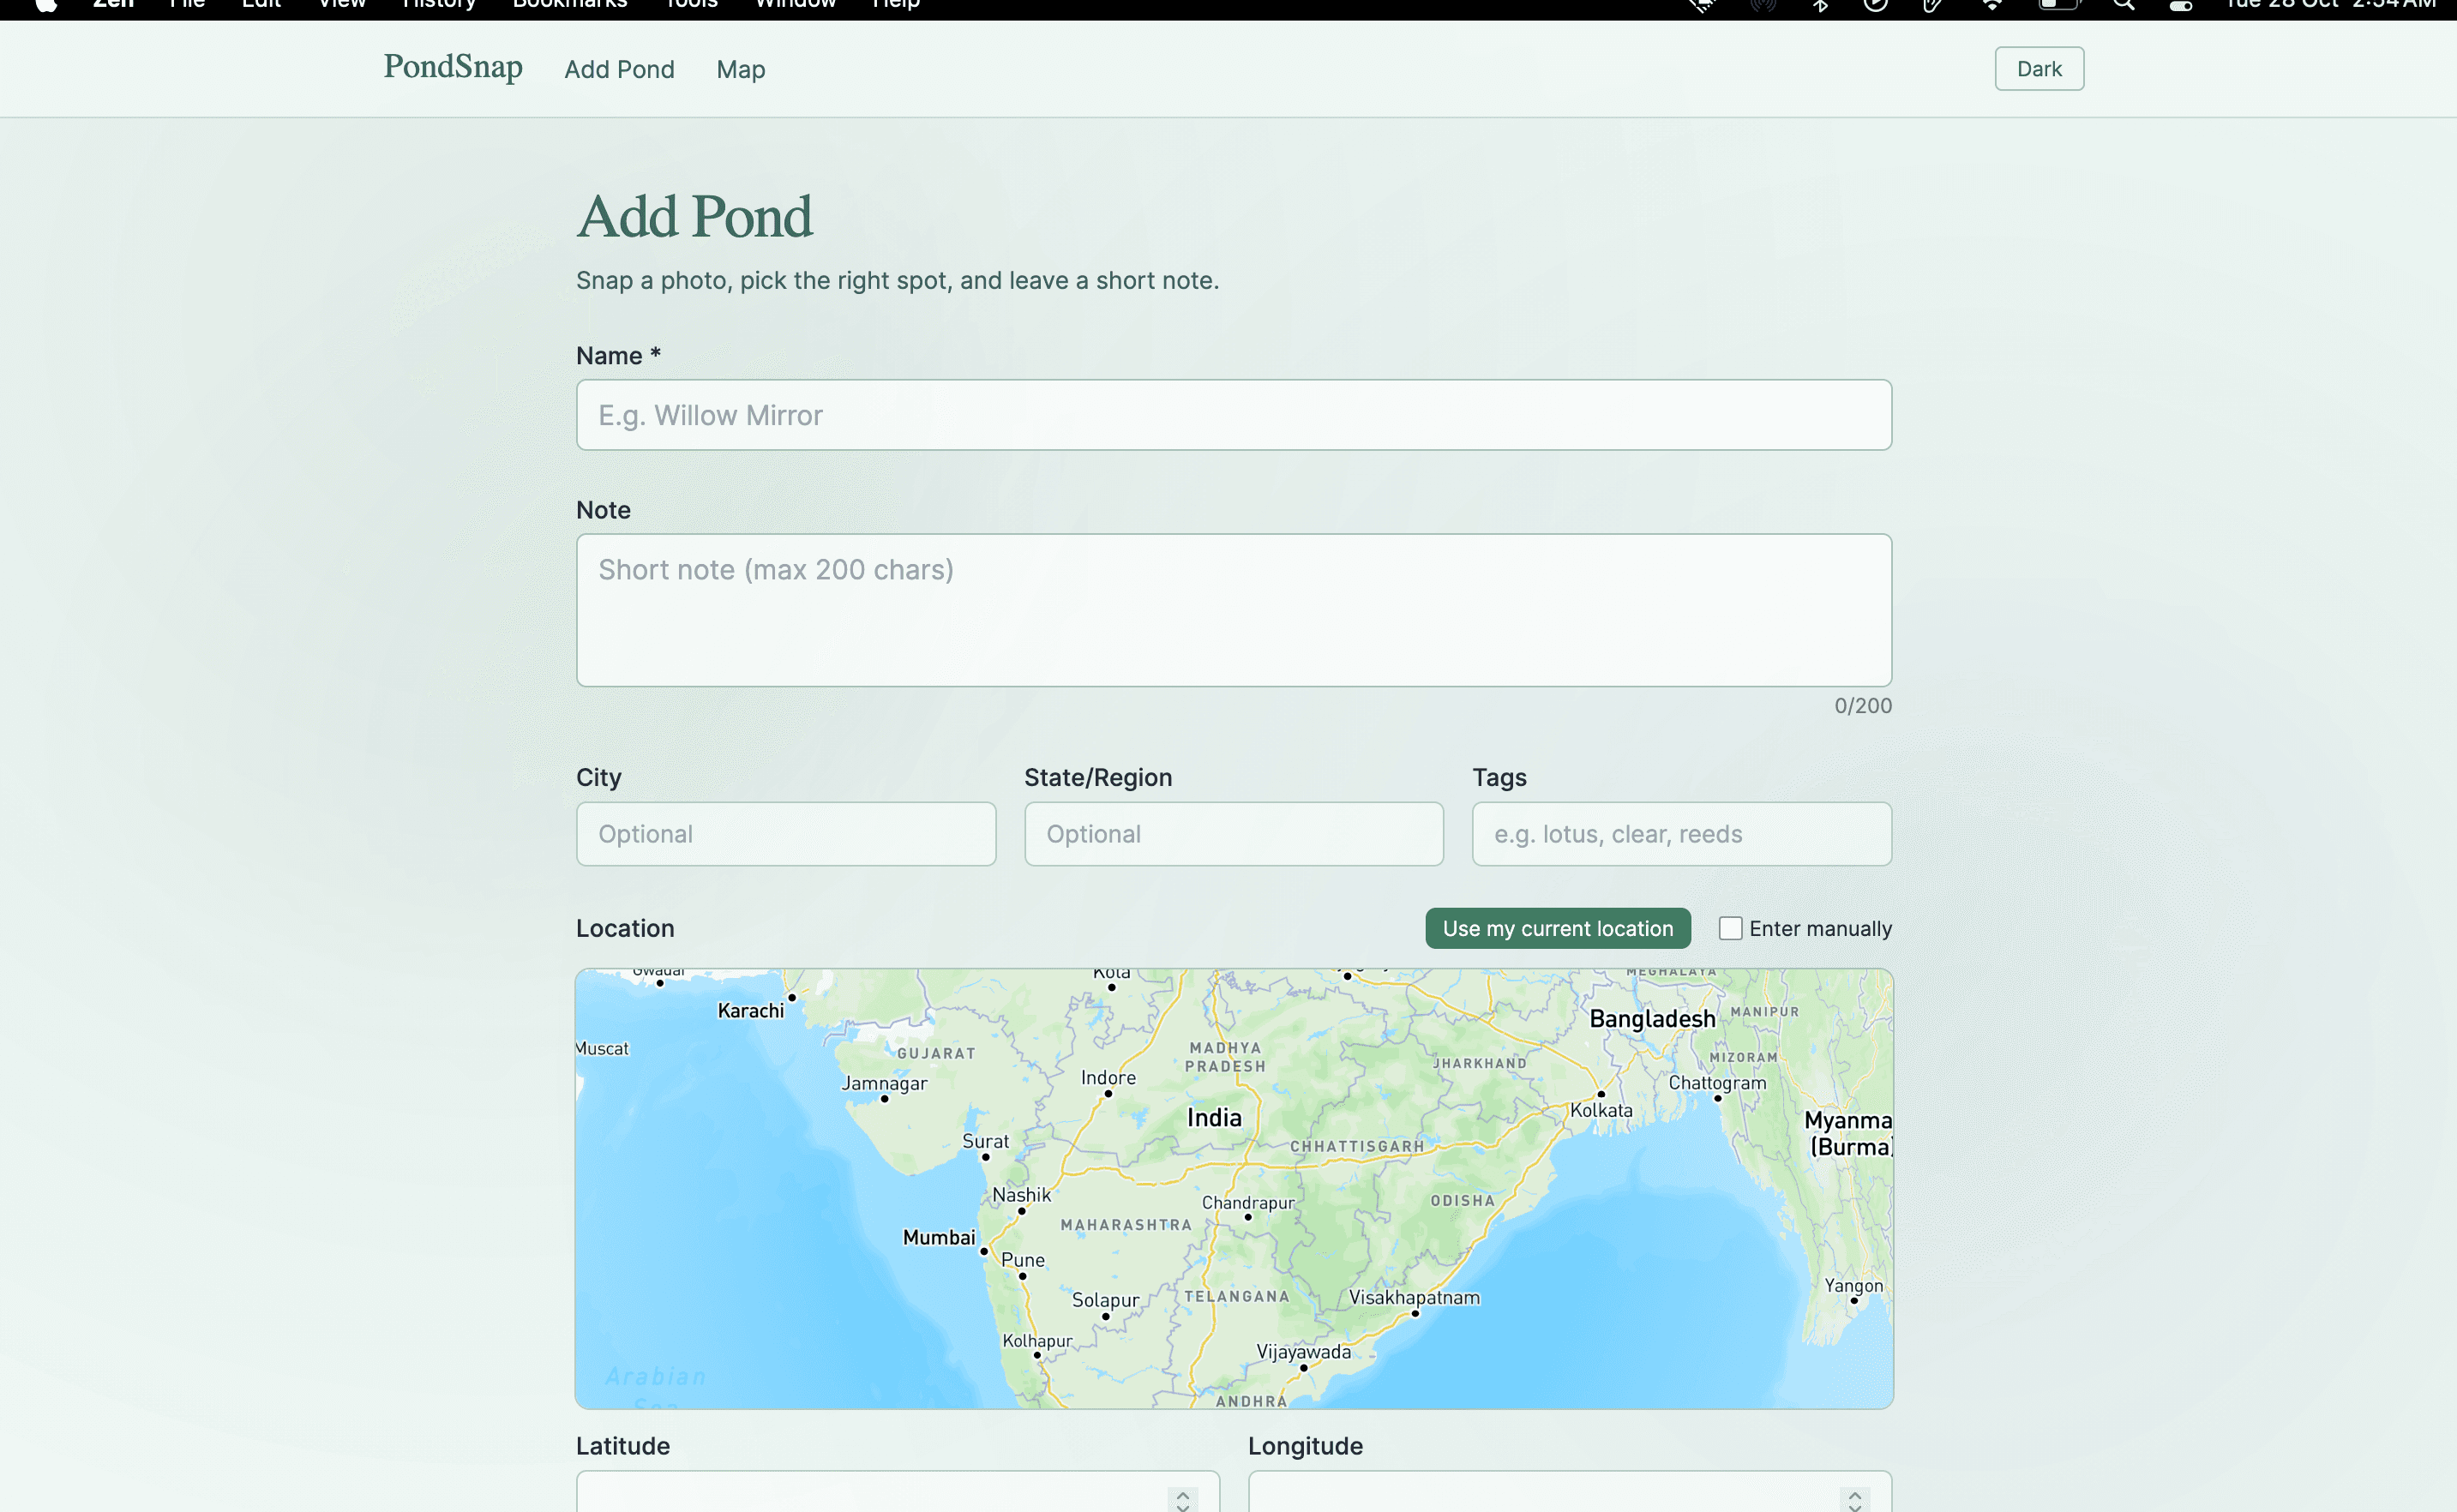Click into the Note text area
Screen dimensions: 2457x1512
click(x=1233, y=610)
